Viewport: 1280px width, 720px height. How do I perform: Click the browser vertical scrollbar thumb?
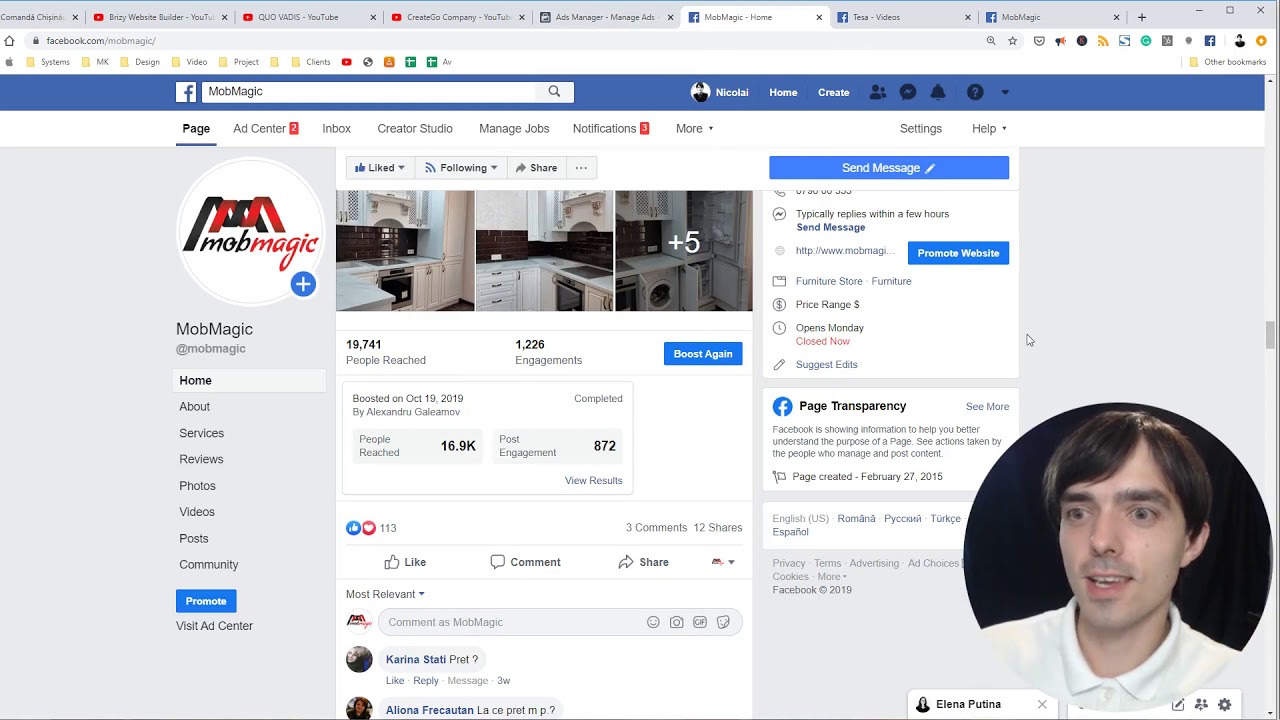point(1271,335)
